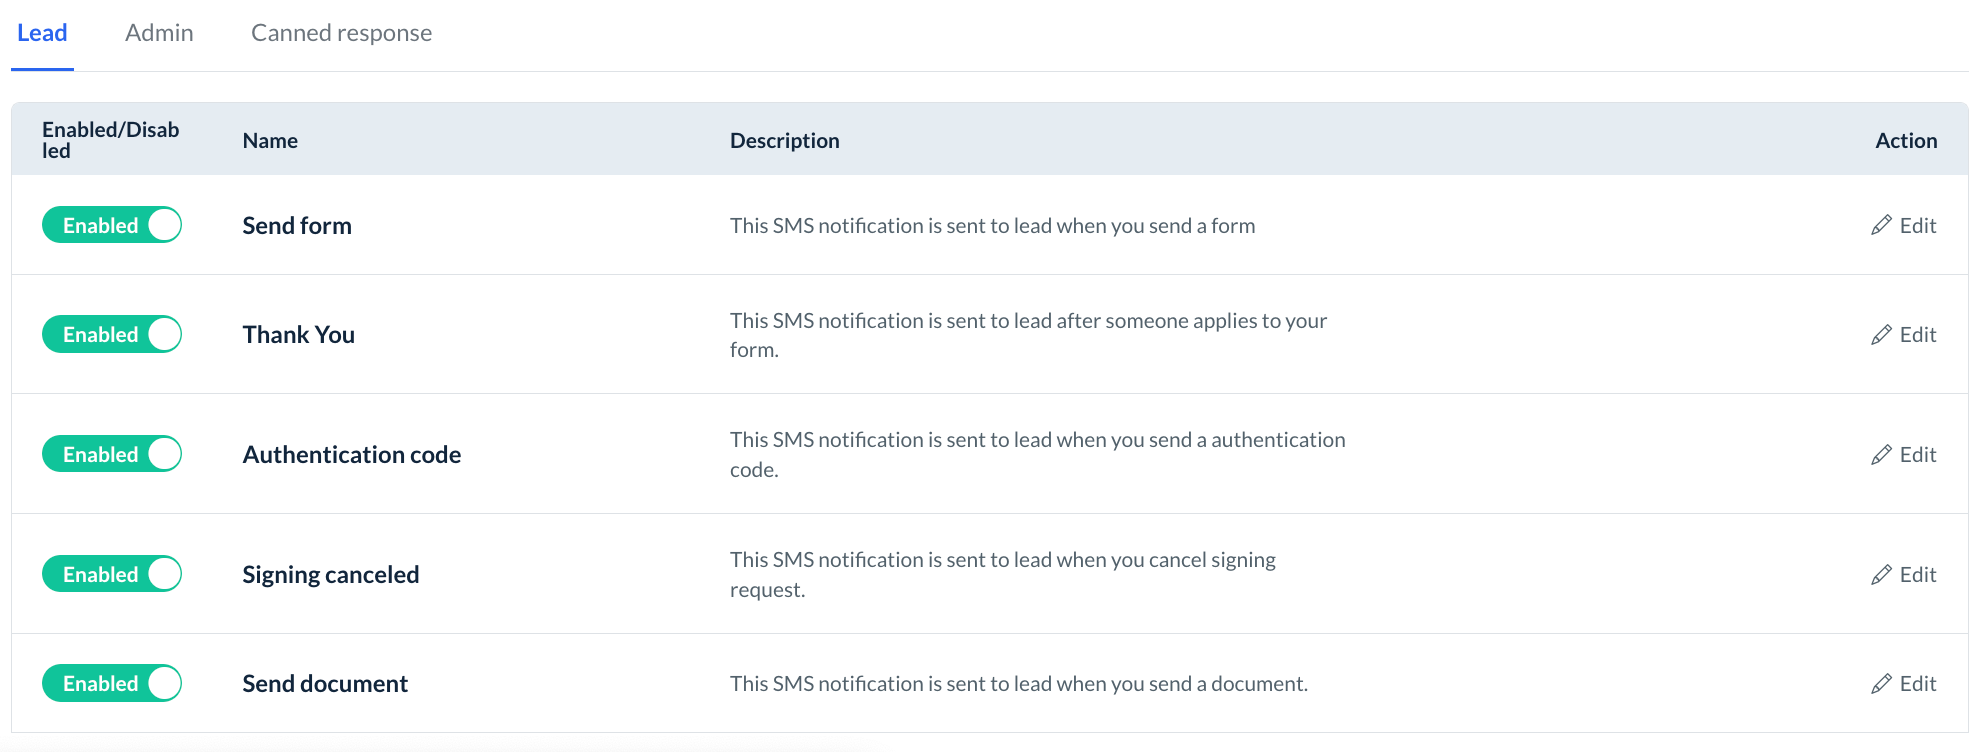Click the Name column header
The width and height of the screenshot is (1982, 752).
pyautogui.click(x=270, y=141)
